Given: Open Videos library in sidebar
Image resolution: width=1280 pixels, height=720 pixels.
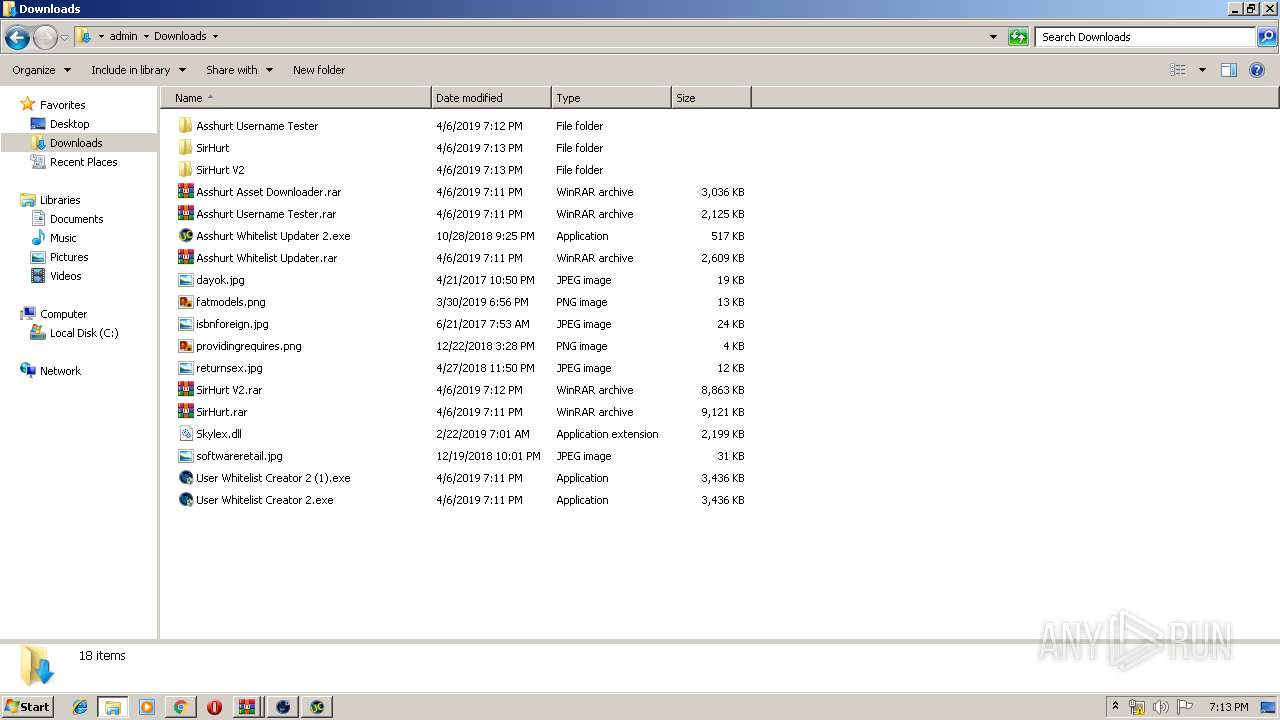Looking at the screenshot, I should click(x=65, y=276).
